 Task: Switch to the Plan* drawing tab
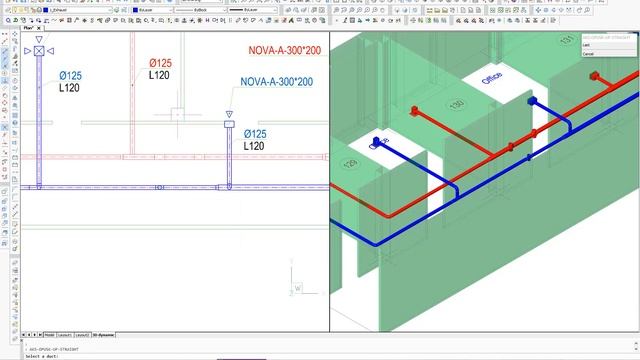coord(29,28)
